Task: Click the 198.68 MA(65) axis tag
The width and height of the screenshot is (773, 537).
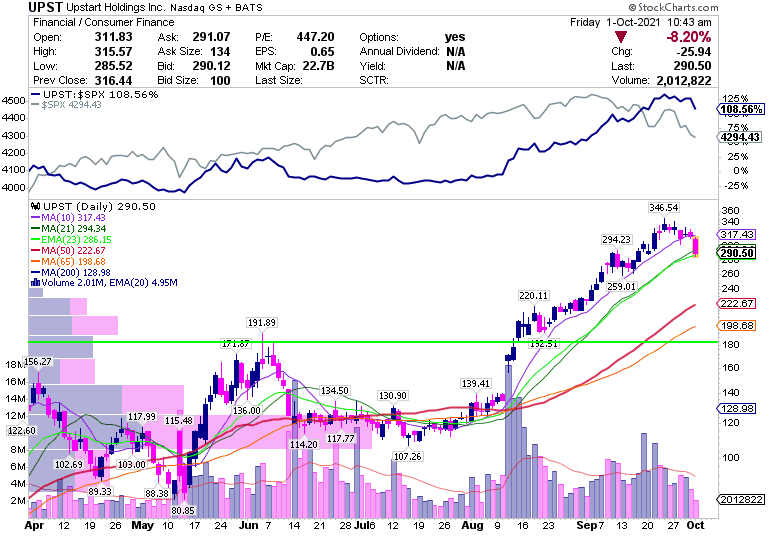Action: coord(737,325)
